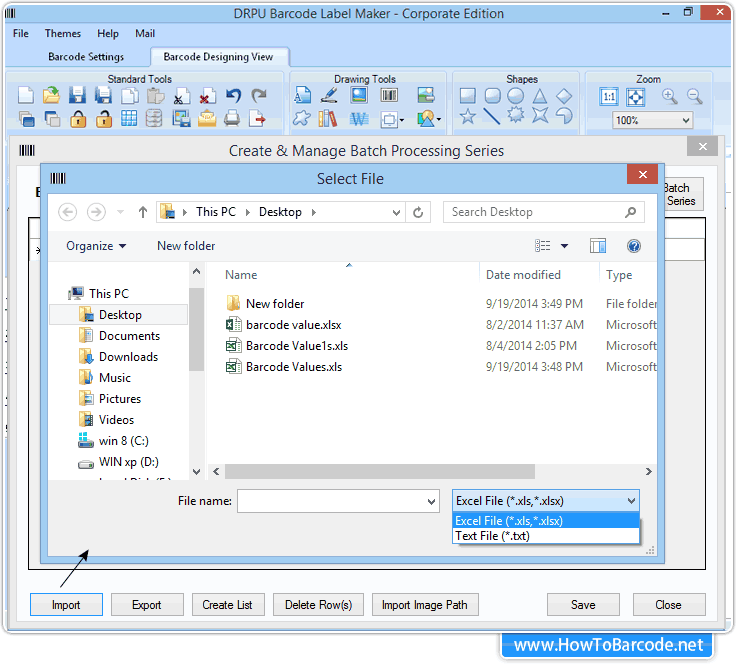Screen dimensions: 736x665
Task: Switch to the Barcode Settings tab
Action: coord(86,57)
